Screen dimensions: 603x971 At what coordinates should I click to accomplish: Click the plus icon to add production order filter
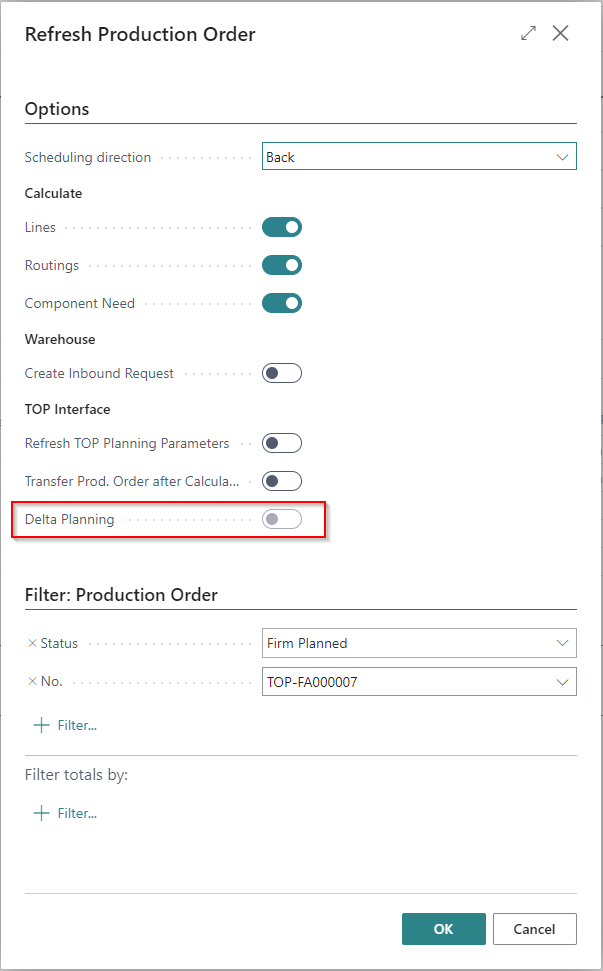coord(41,725)
